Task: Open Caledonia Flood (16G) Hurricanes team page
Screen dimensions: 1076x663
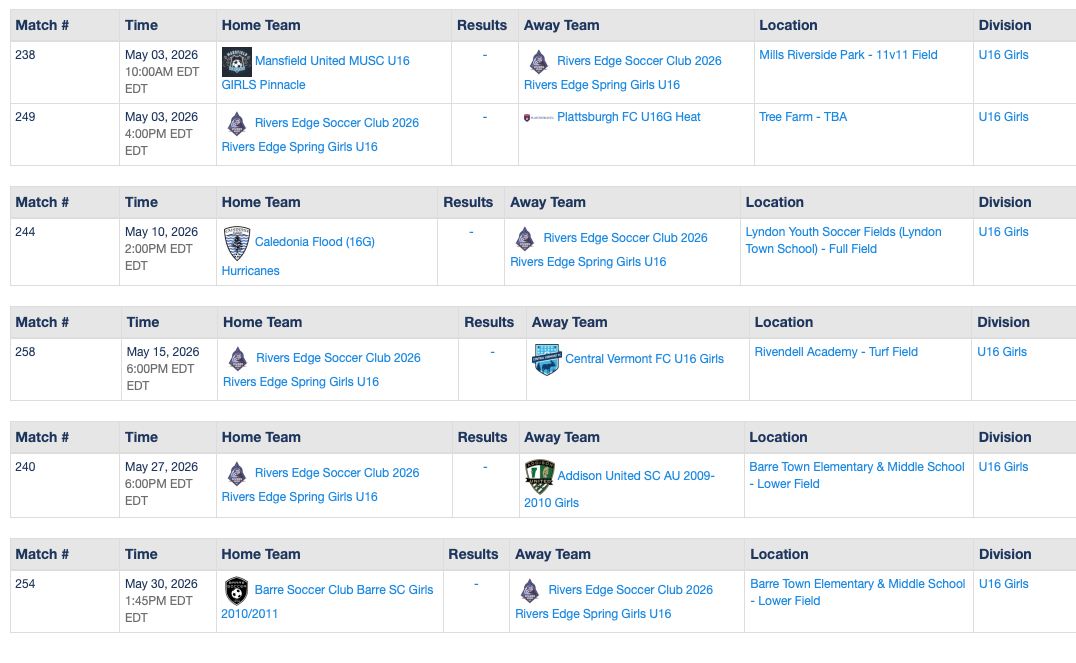Action: pyautogui.click(x=314, y=242)
